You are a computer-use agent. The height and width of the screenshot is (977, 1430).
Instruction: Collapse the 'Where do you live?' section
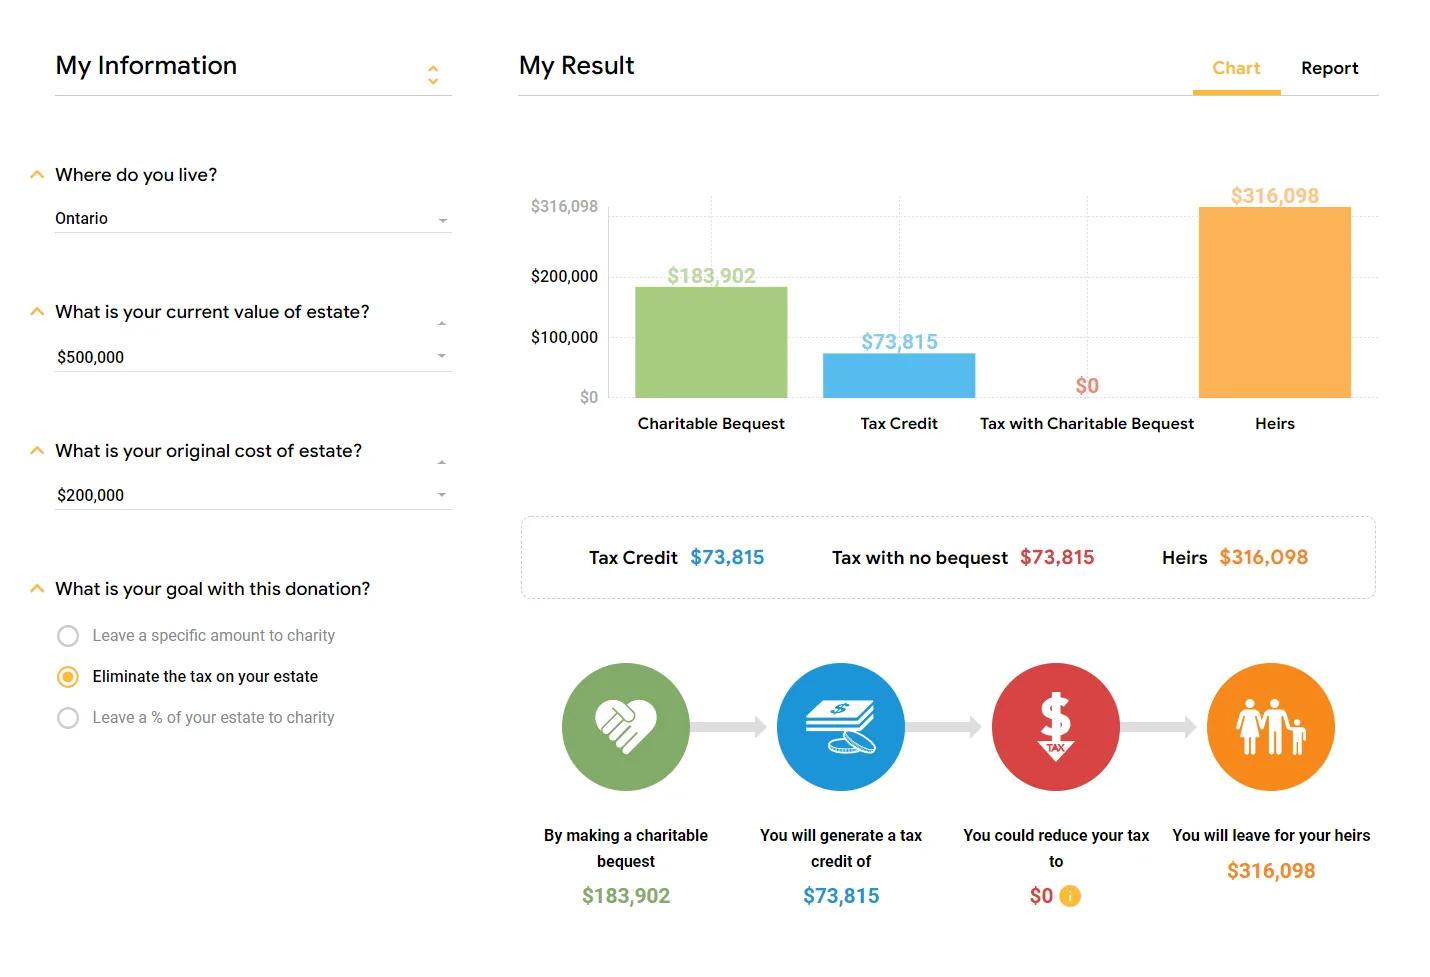click(37, 175)
